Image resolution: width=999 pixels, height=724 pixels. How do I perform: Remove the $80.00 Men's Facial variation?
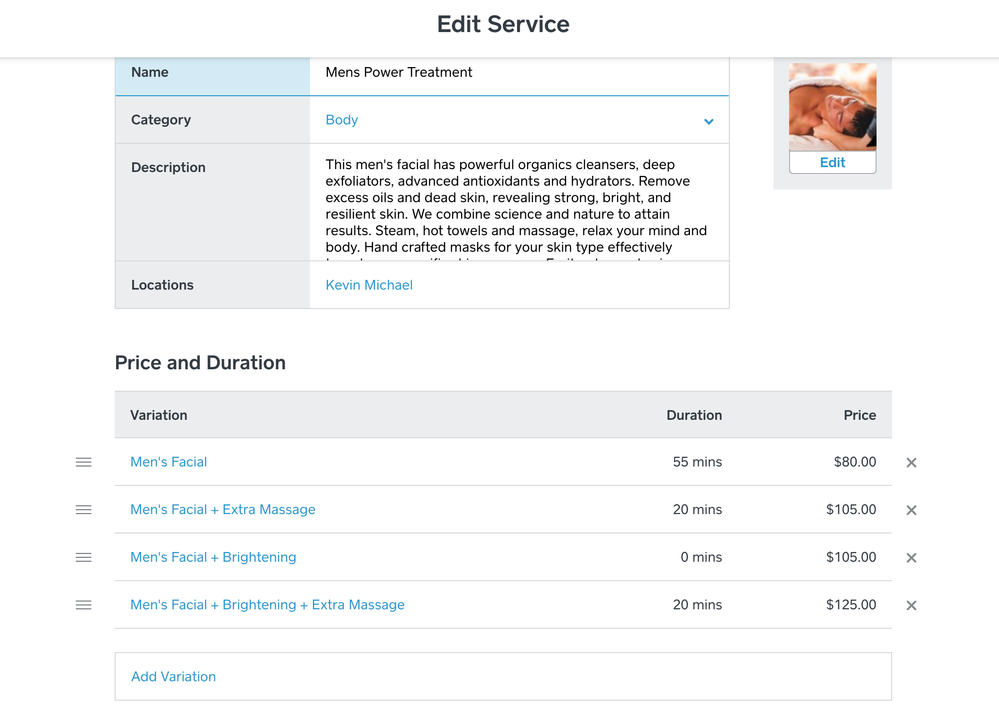(911, 463)
